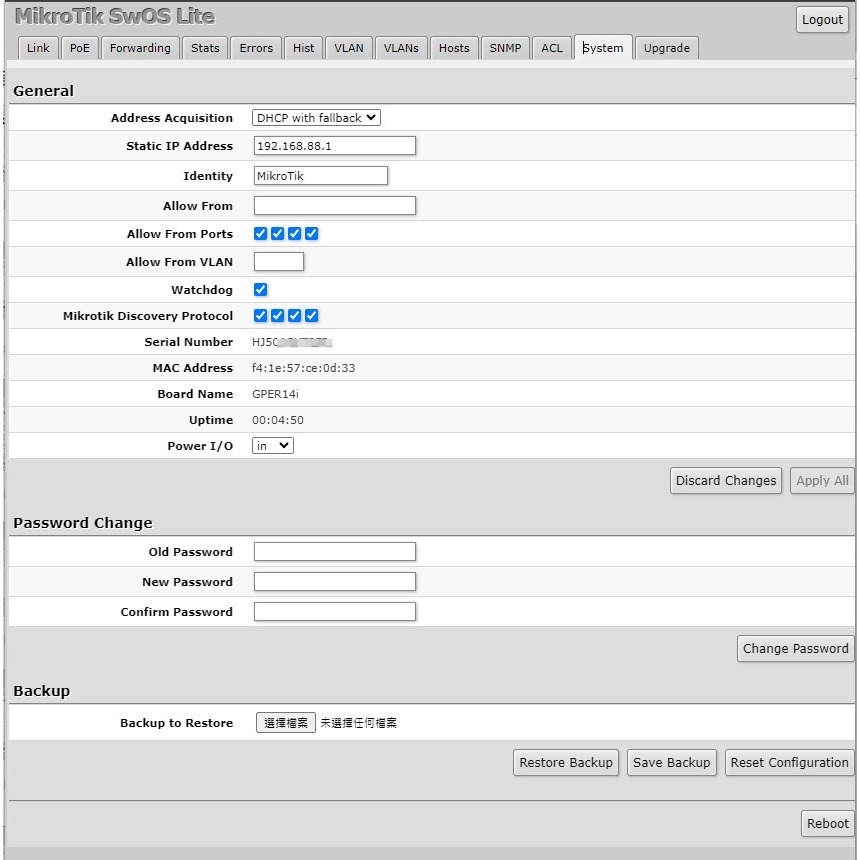
Task: Focus the Confirm Password field
Action: pyautogui.click(x=335, y=612)
